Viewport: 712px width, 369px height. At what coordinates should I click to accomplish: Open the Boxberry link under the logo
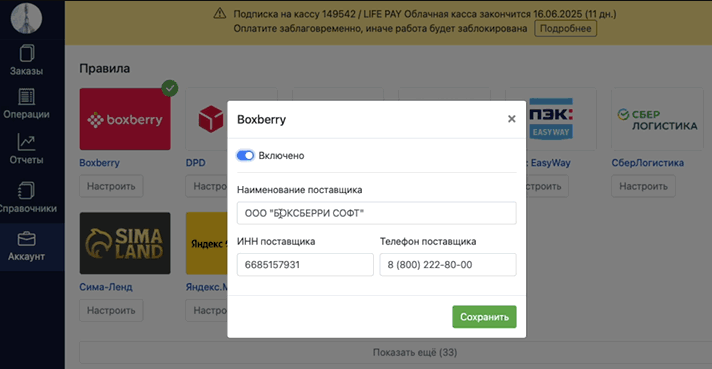click(99, 162)
